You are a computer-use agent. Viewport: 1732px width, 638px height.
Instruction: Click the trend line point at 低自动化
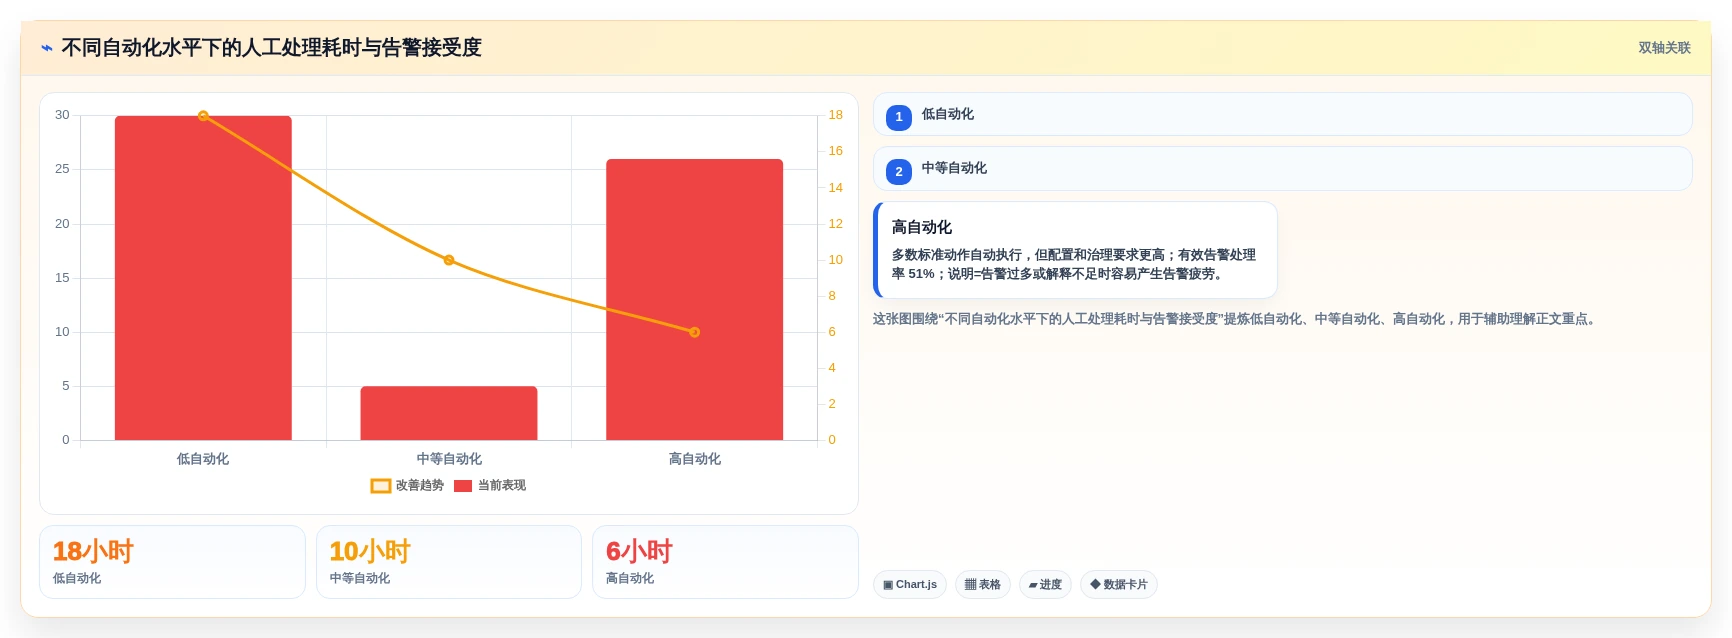click(x=203, y=116)
